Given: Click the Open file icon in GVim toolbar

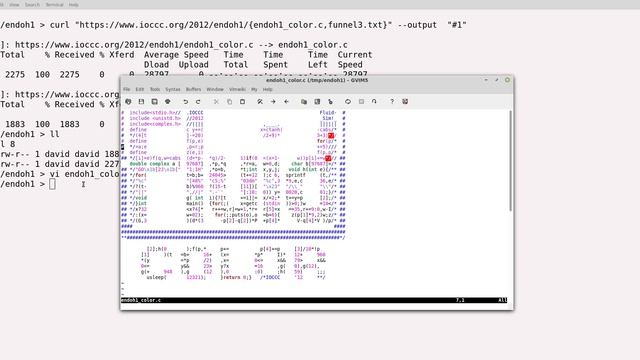Looking at the screenshot, I should pyautogui.click(x=128, y=102).
